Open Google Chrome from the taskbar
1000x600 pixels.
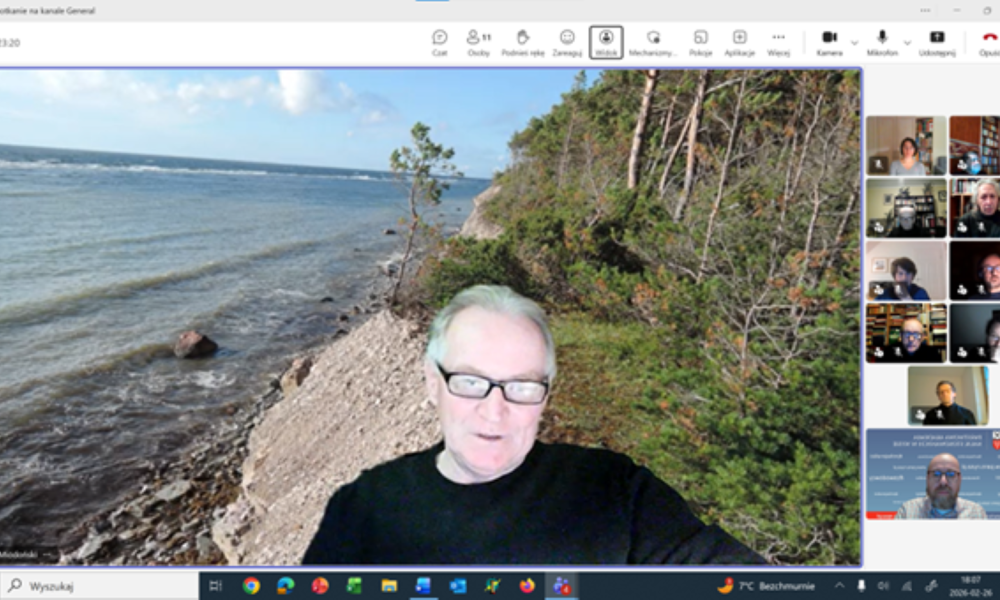point(251,586)
